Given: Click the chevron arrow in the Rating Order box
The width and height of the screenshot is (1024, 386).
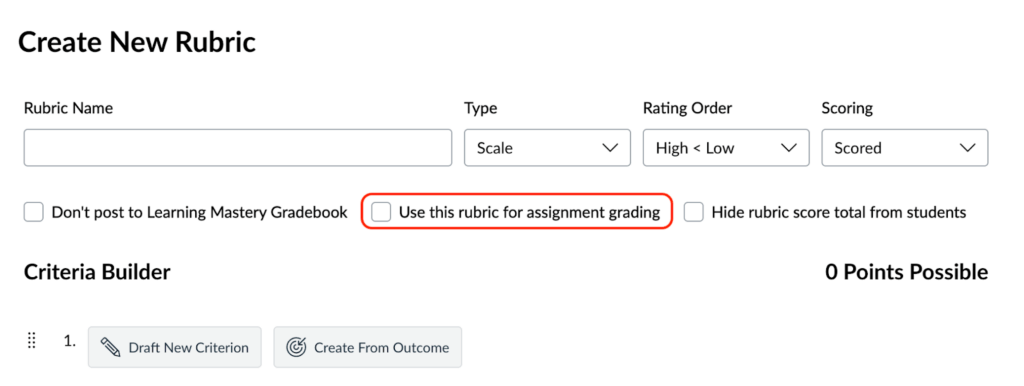Looking at the screenshot, I should click(x=788, y=148).
